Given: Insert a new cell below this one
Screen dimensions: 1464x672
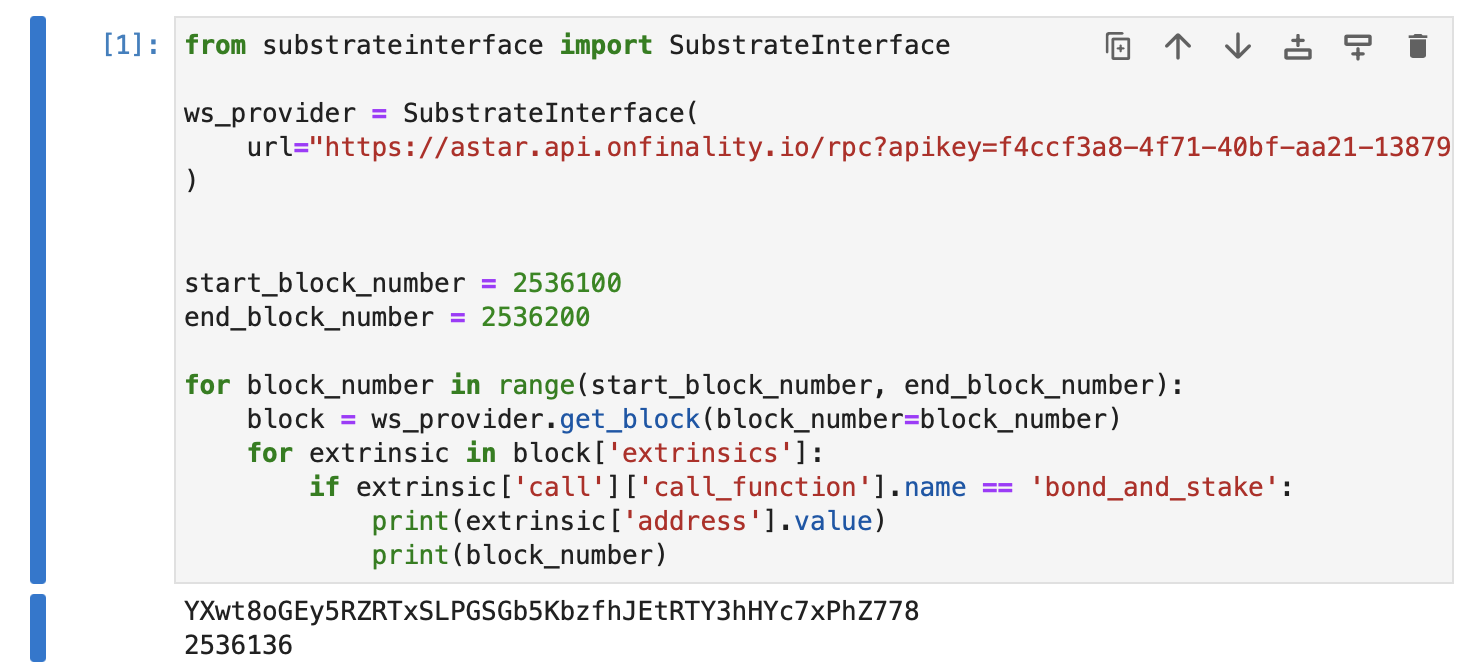Looking at the screenshot, I should pos(1357,46).
